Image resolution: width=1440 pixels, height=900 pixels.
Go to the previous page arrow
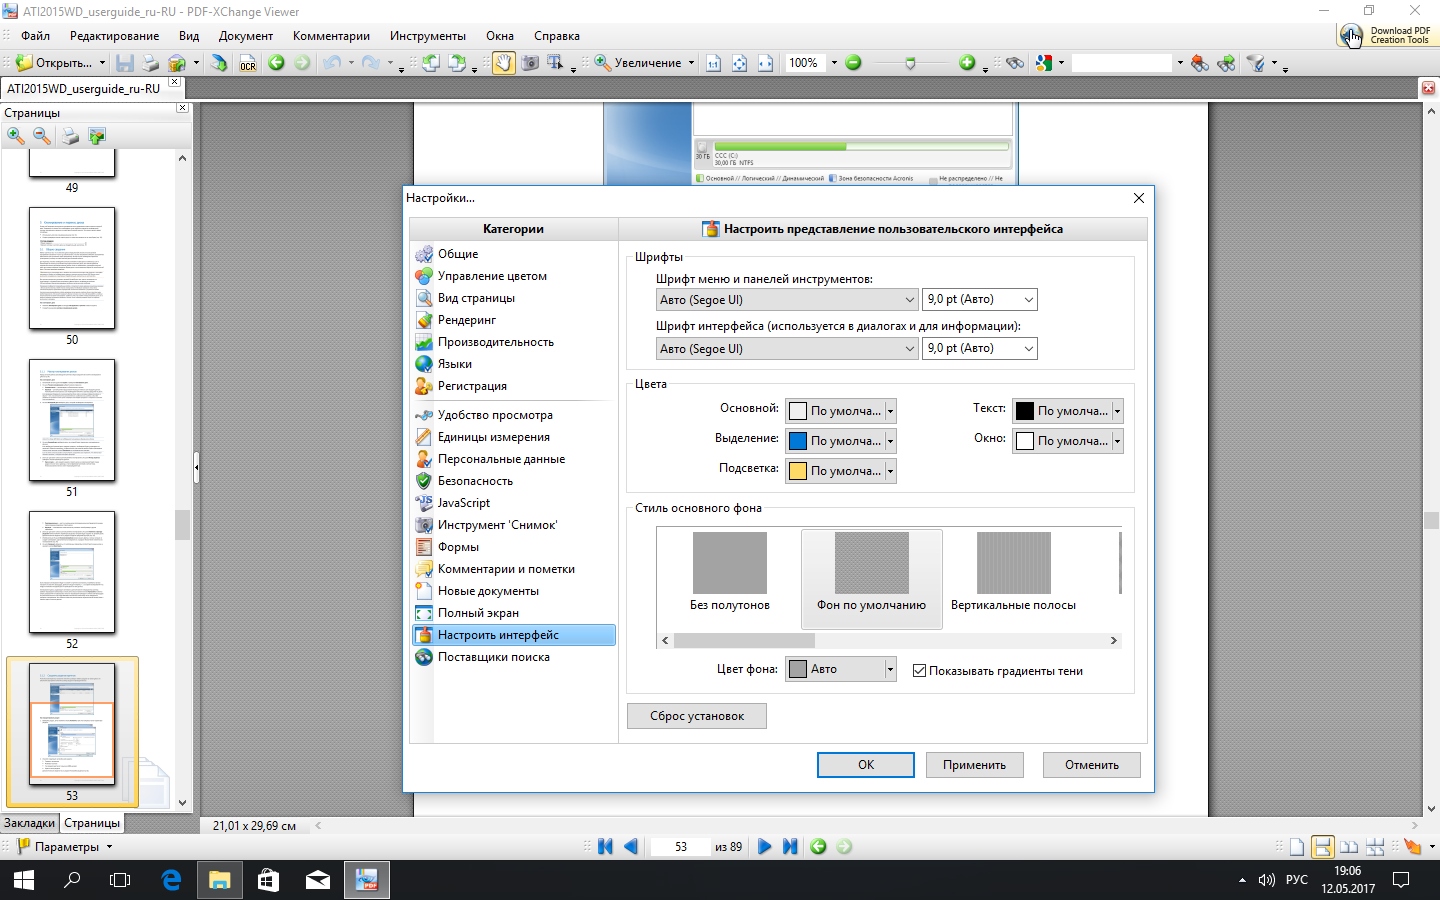tap(631, 847)
